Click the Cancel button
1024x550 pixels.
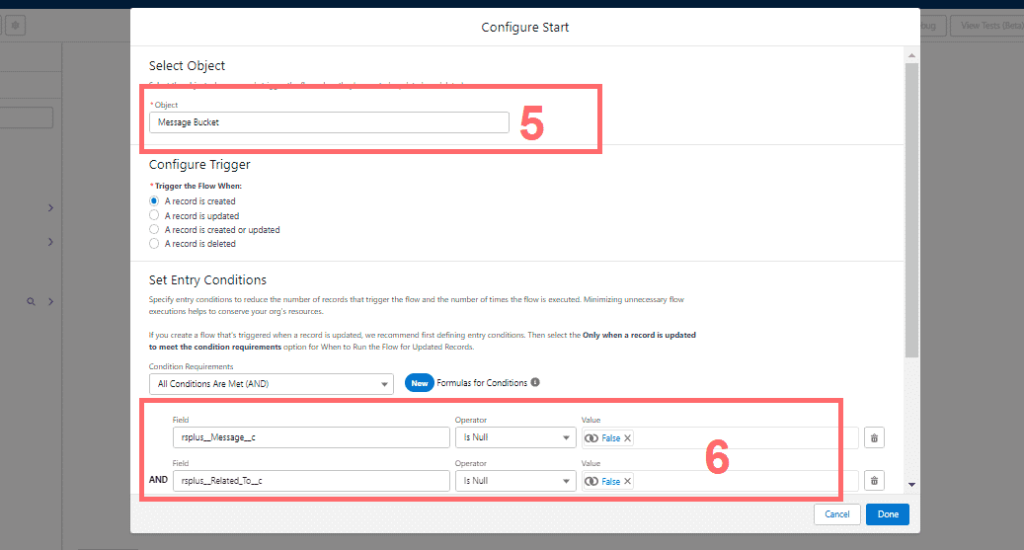(x=837, y=514)
